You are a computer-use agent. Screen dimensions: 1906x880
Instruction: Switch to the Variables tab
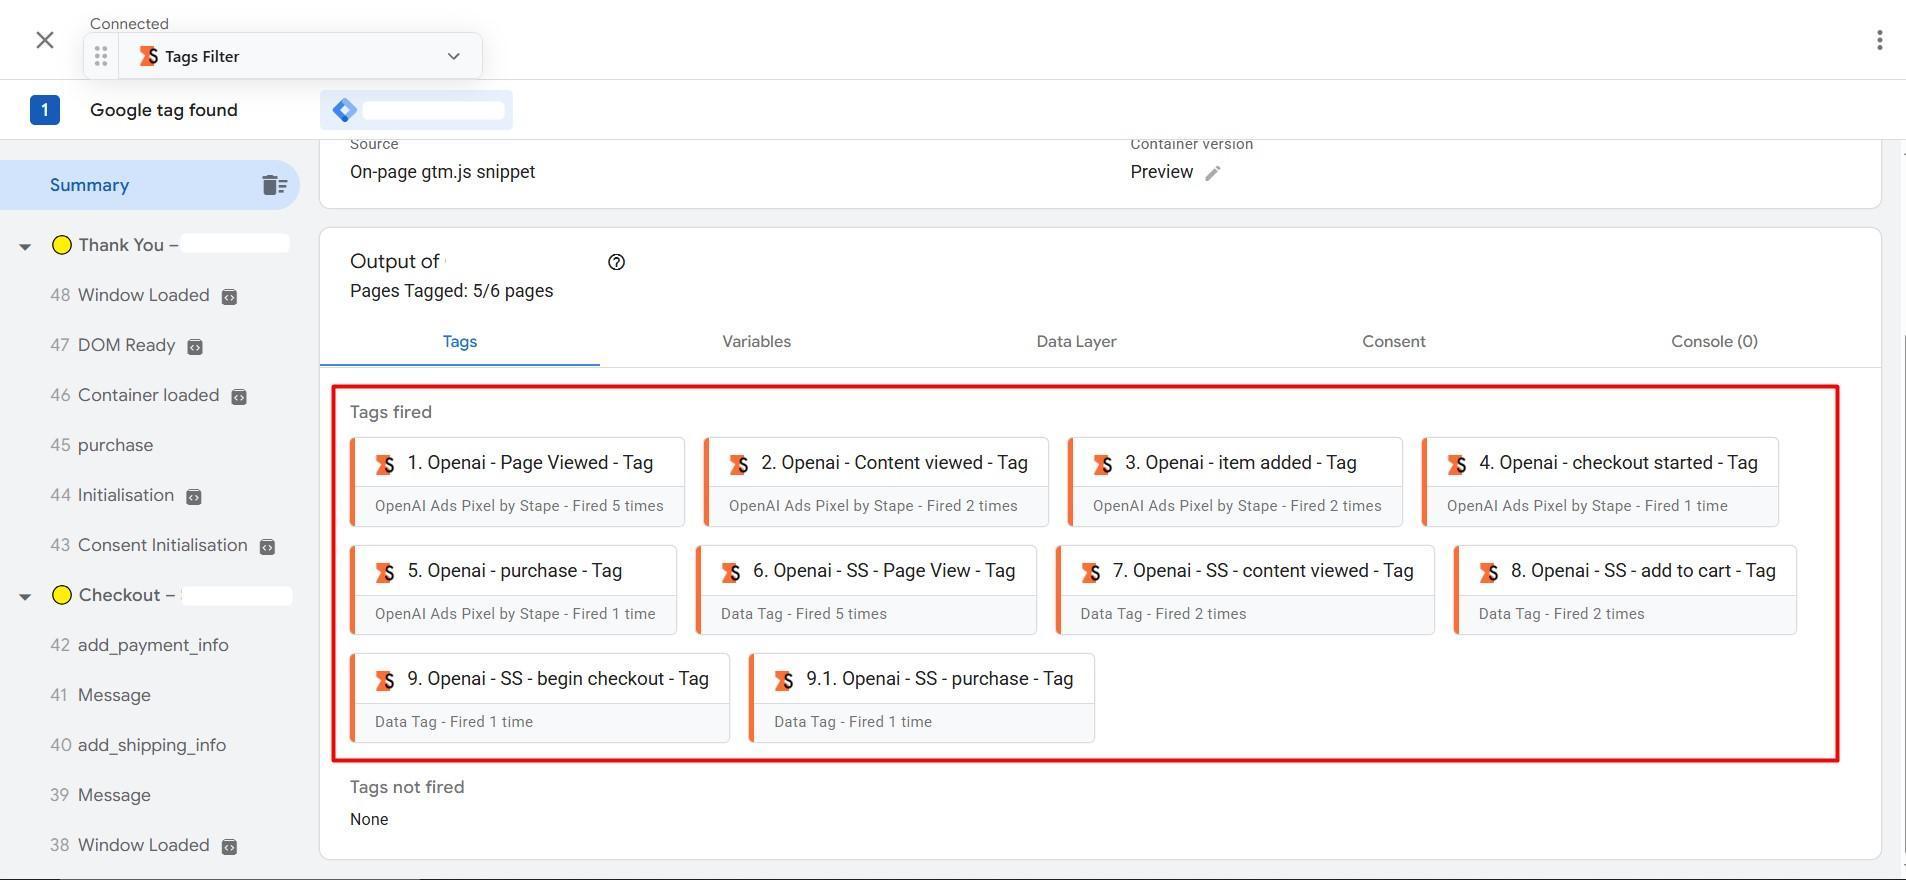(757, 342)
